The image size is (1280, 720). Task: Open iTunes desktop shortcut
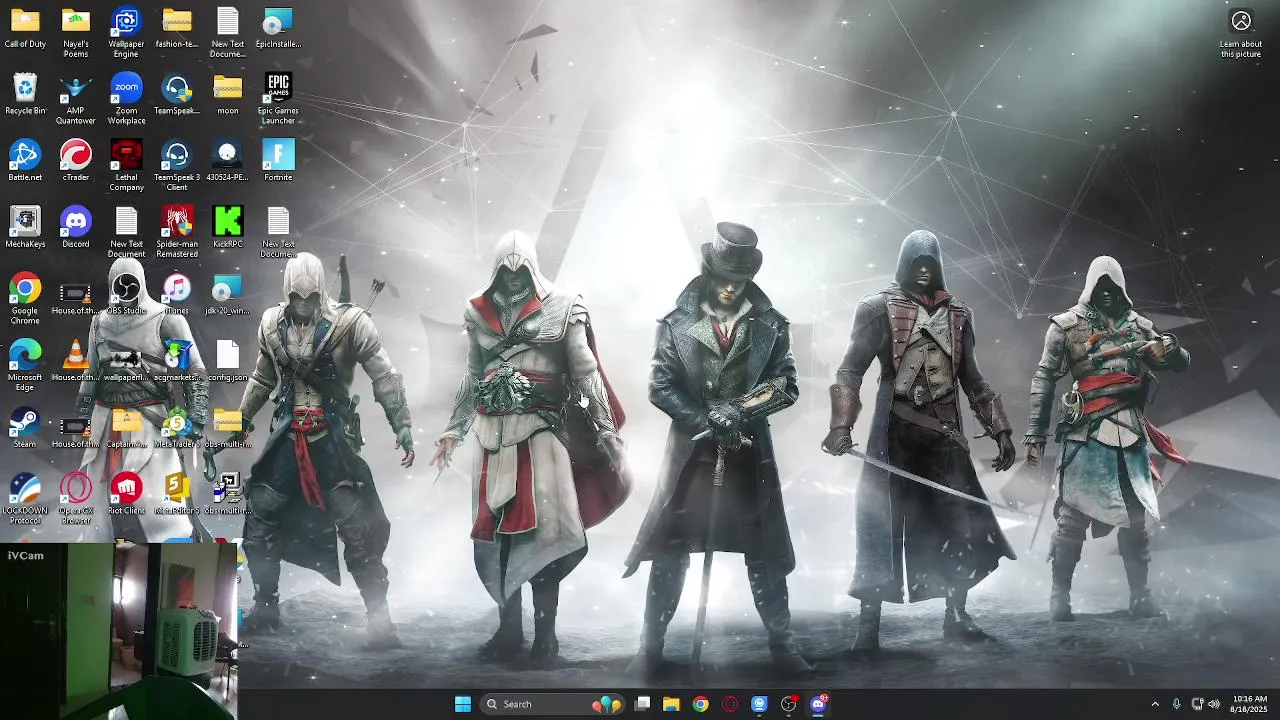pyautogui.click(x=177, y=294)
